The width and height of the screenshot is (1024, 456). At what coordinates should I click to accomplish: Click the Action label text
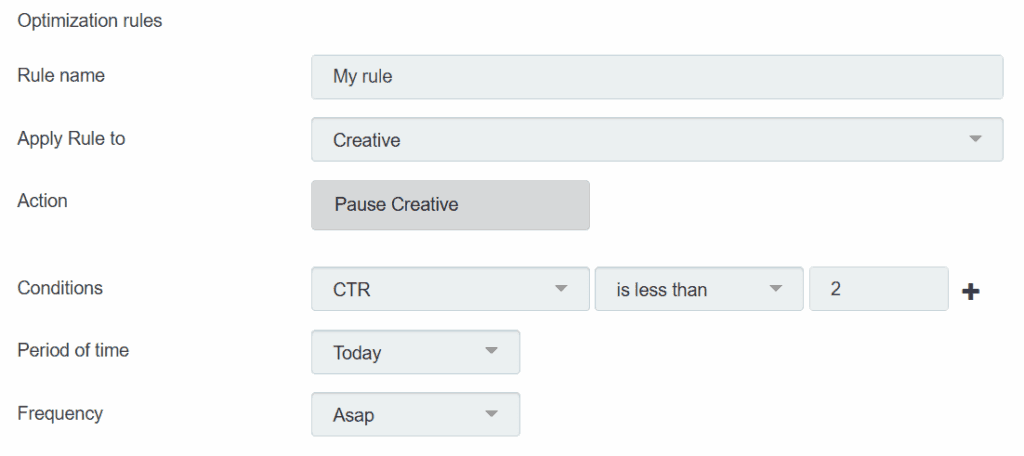point(43,201)
